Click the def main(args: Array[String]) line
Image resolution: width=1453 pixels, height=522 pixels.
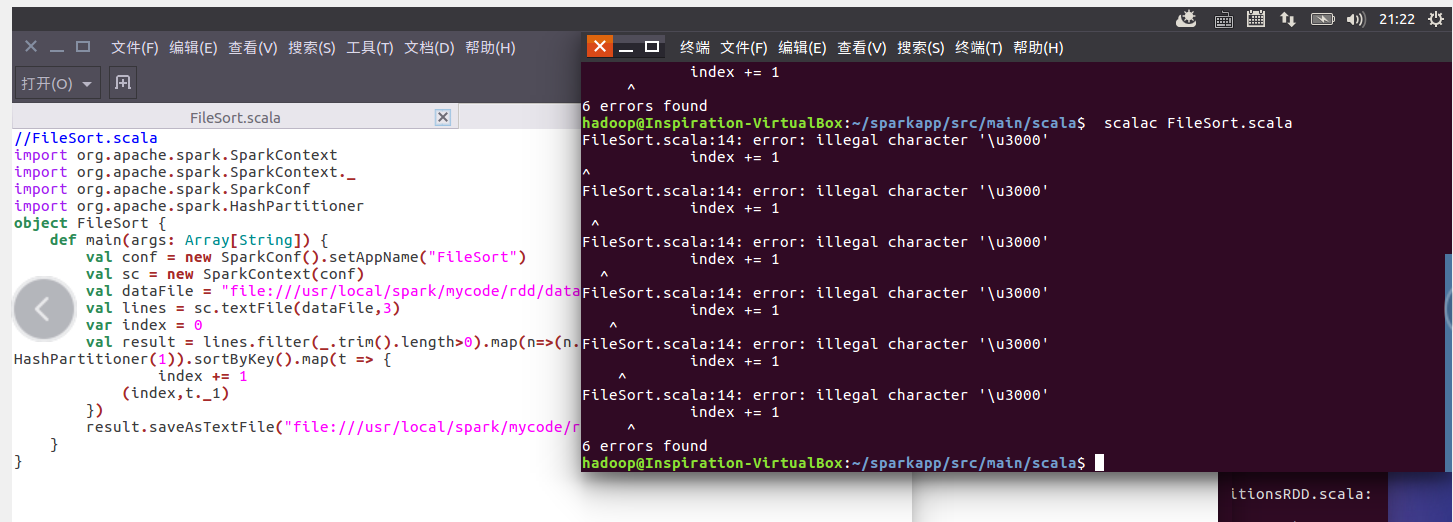point(189,240)
